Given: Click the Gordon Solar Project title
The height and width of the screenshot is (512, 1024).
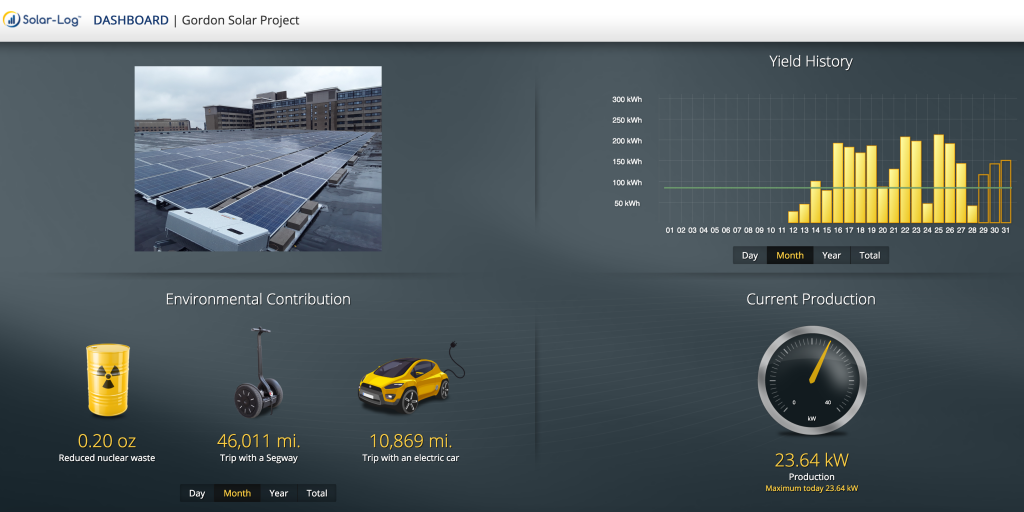Looking at the screenshot, I should point(240,20).
